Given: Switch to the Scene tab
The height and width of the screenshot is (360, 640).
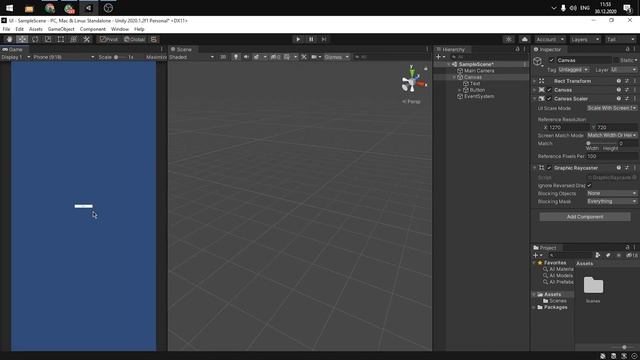Looking at the screenshot, I should pos(182,49).
